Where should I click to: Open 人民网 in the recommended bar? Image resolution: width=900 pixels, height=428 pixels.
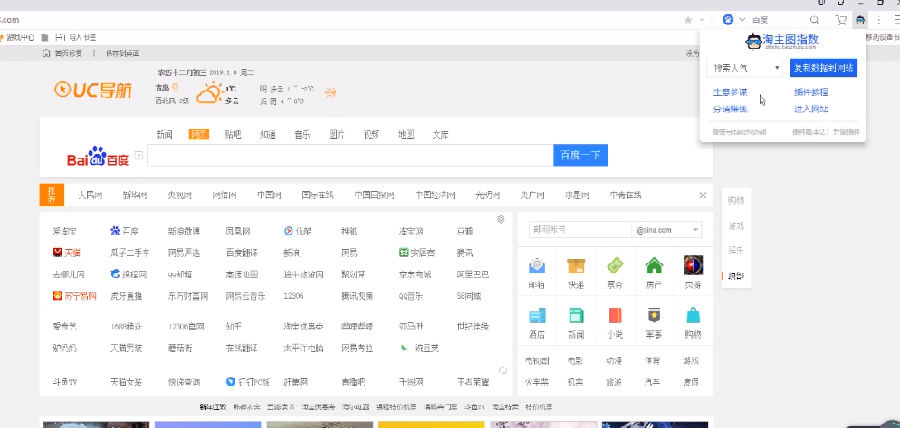click(90, 195)
